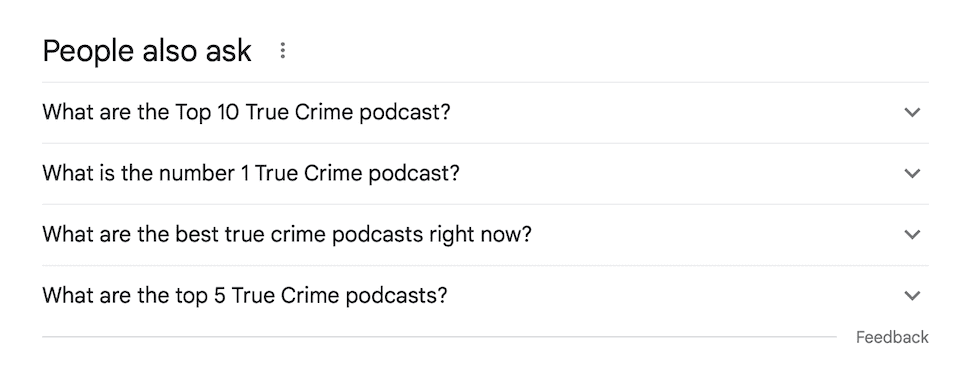Expand "What are the top 5 True Crime podcasts?"
The width and height of the screenshot is (960, 383).
[x=485, y=296]
